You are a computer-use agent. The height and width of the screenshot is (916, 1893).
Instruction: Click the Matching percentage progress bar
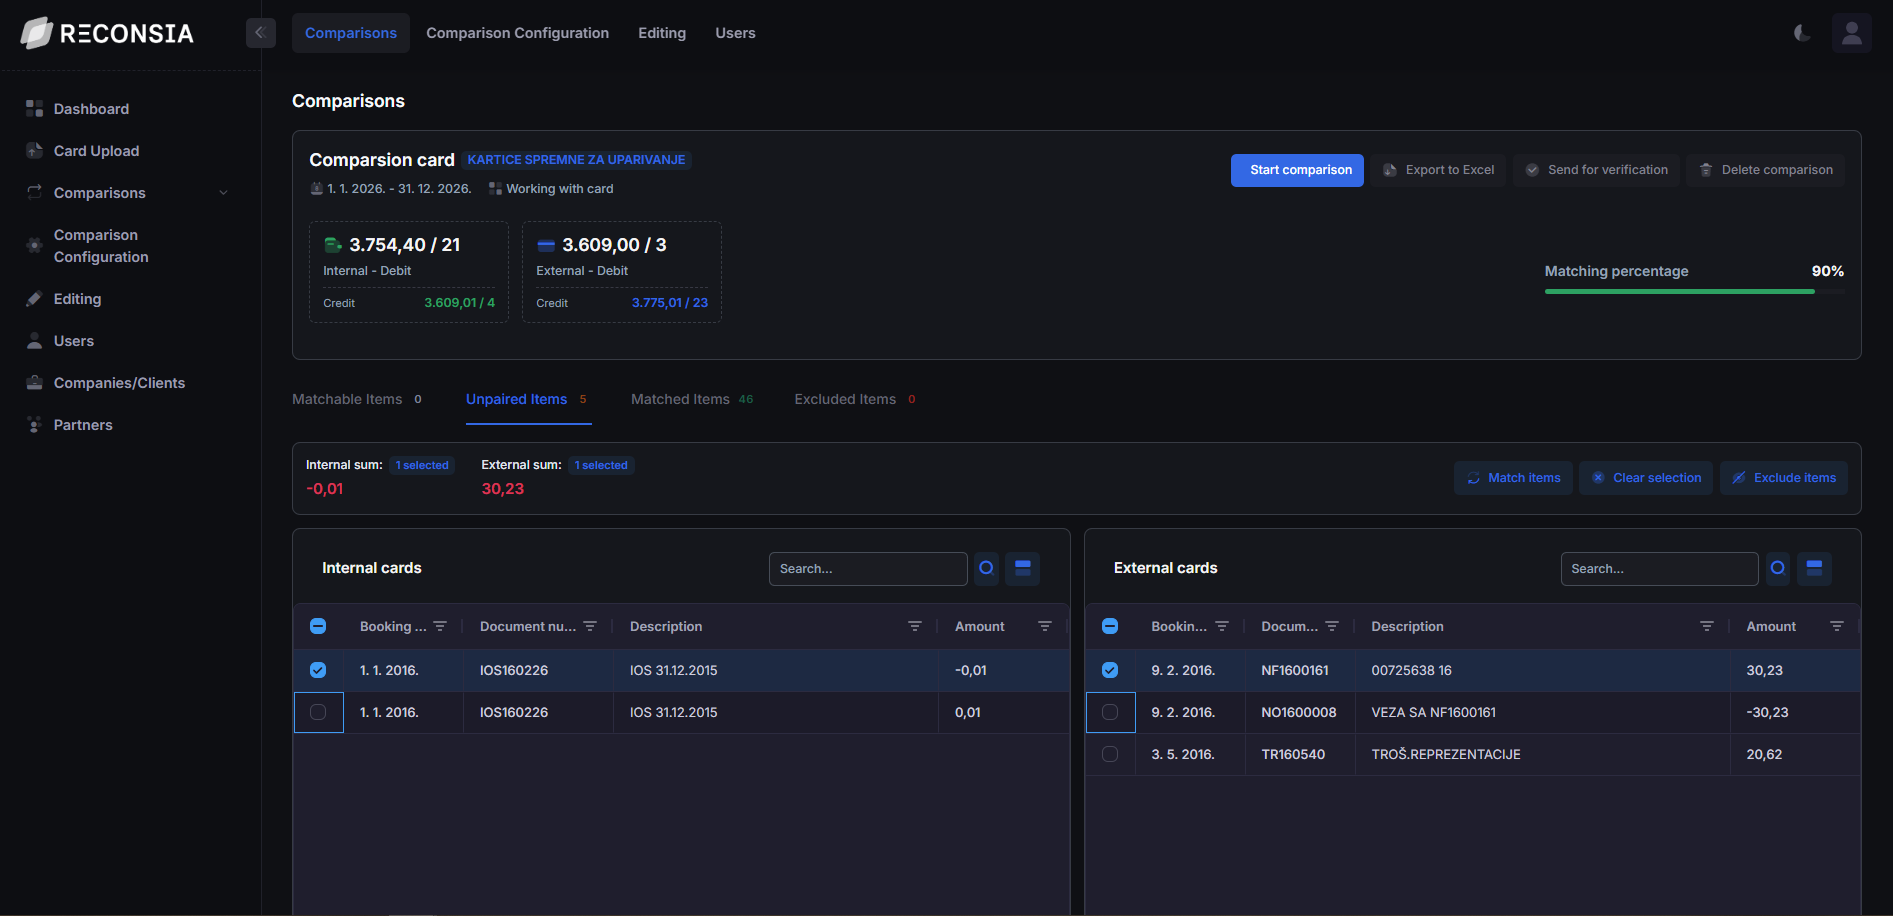tap(1693, 291)
